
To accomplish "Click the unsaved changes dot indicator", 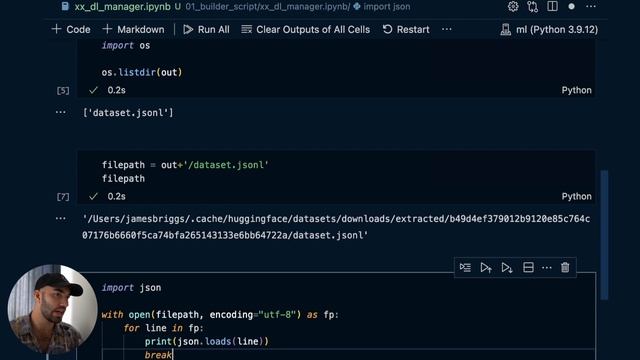I will [571, 7].
